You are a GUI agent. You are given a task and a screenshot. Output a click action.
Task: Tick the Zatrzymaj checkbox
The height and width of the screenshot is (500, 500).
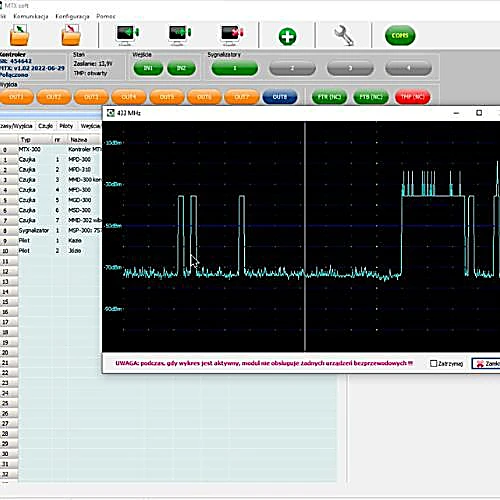[433, 363]
